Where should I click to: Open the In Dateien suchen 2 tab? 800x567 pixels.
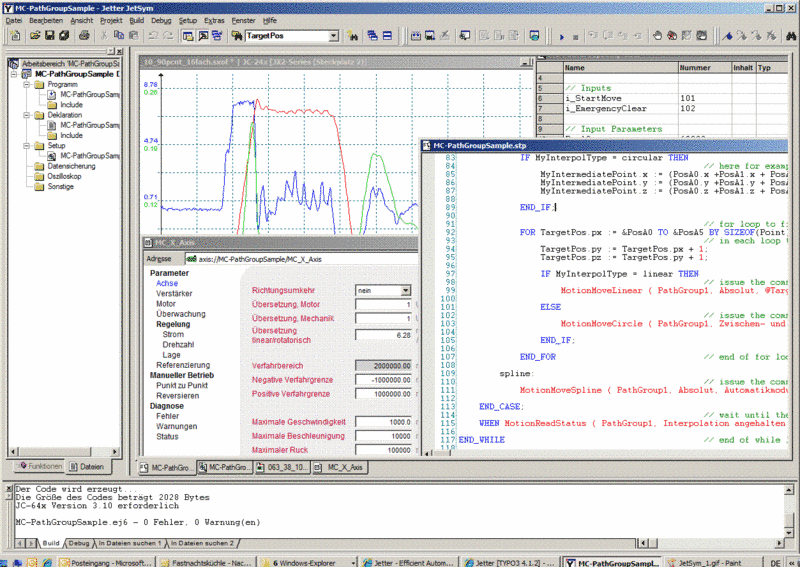pos(202,543)
